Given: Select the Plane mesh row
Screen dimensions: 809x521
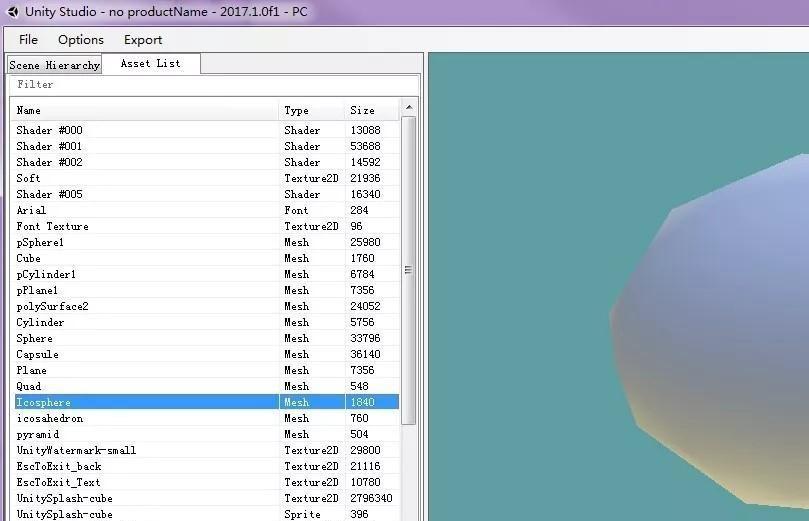Looking at the screenshot, I should [x=206, y=370].
